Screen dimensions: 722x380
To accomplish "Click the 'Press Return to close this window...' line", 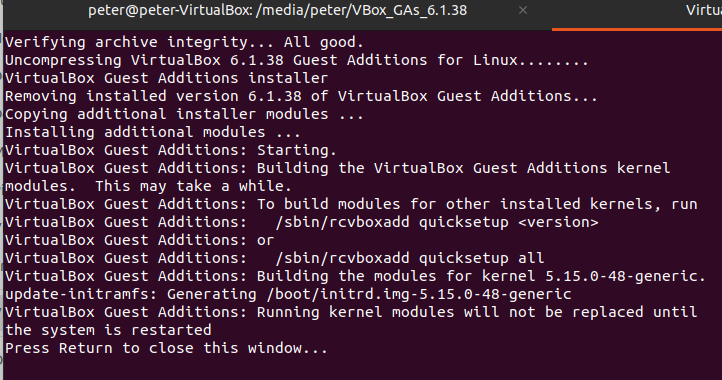I will (x=166, y=348).
